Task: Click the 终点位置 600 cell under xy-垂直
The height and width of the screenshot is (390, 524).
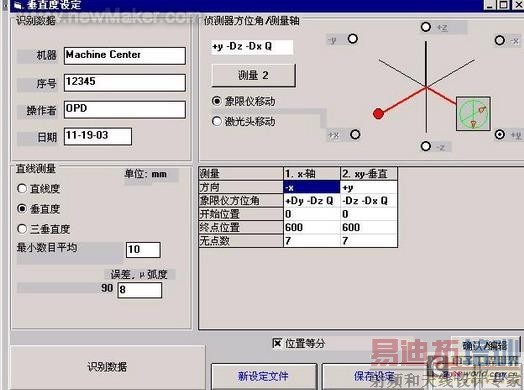Action: 369,227
